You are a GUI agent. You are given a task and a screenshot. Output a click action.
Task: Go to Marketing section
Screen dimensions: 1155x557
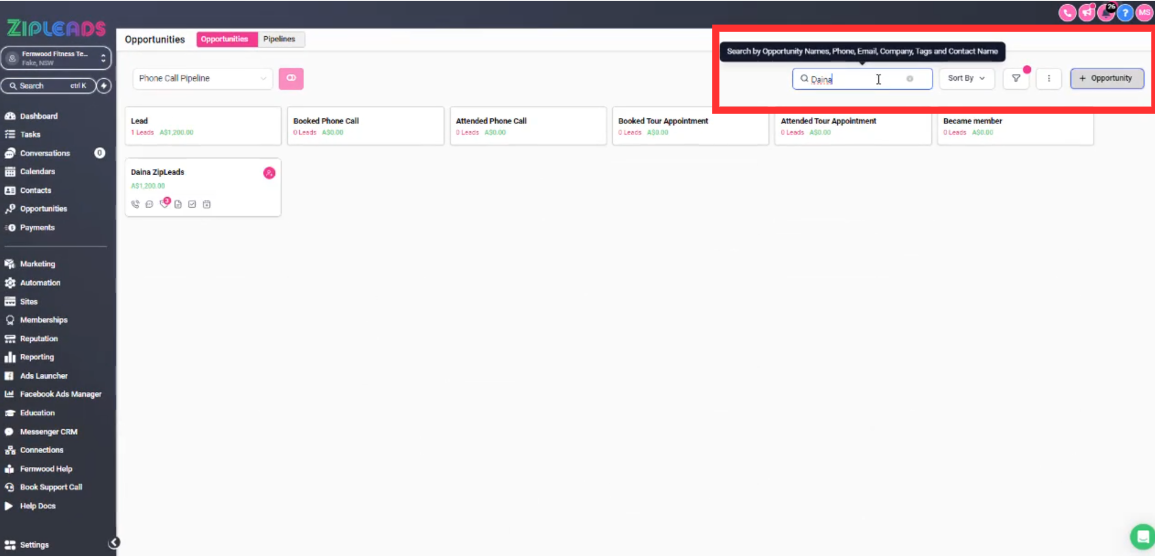click(x=38, y=264)
